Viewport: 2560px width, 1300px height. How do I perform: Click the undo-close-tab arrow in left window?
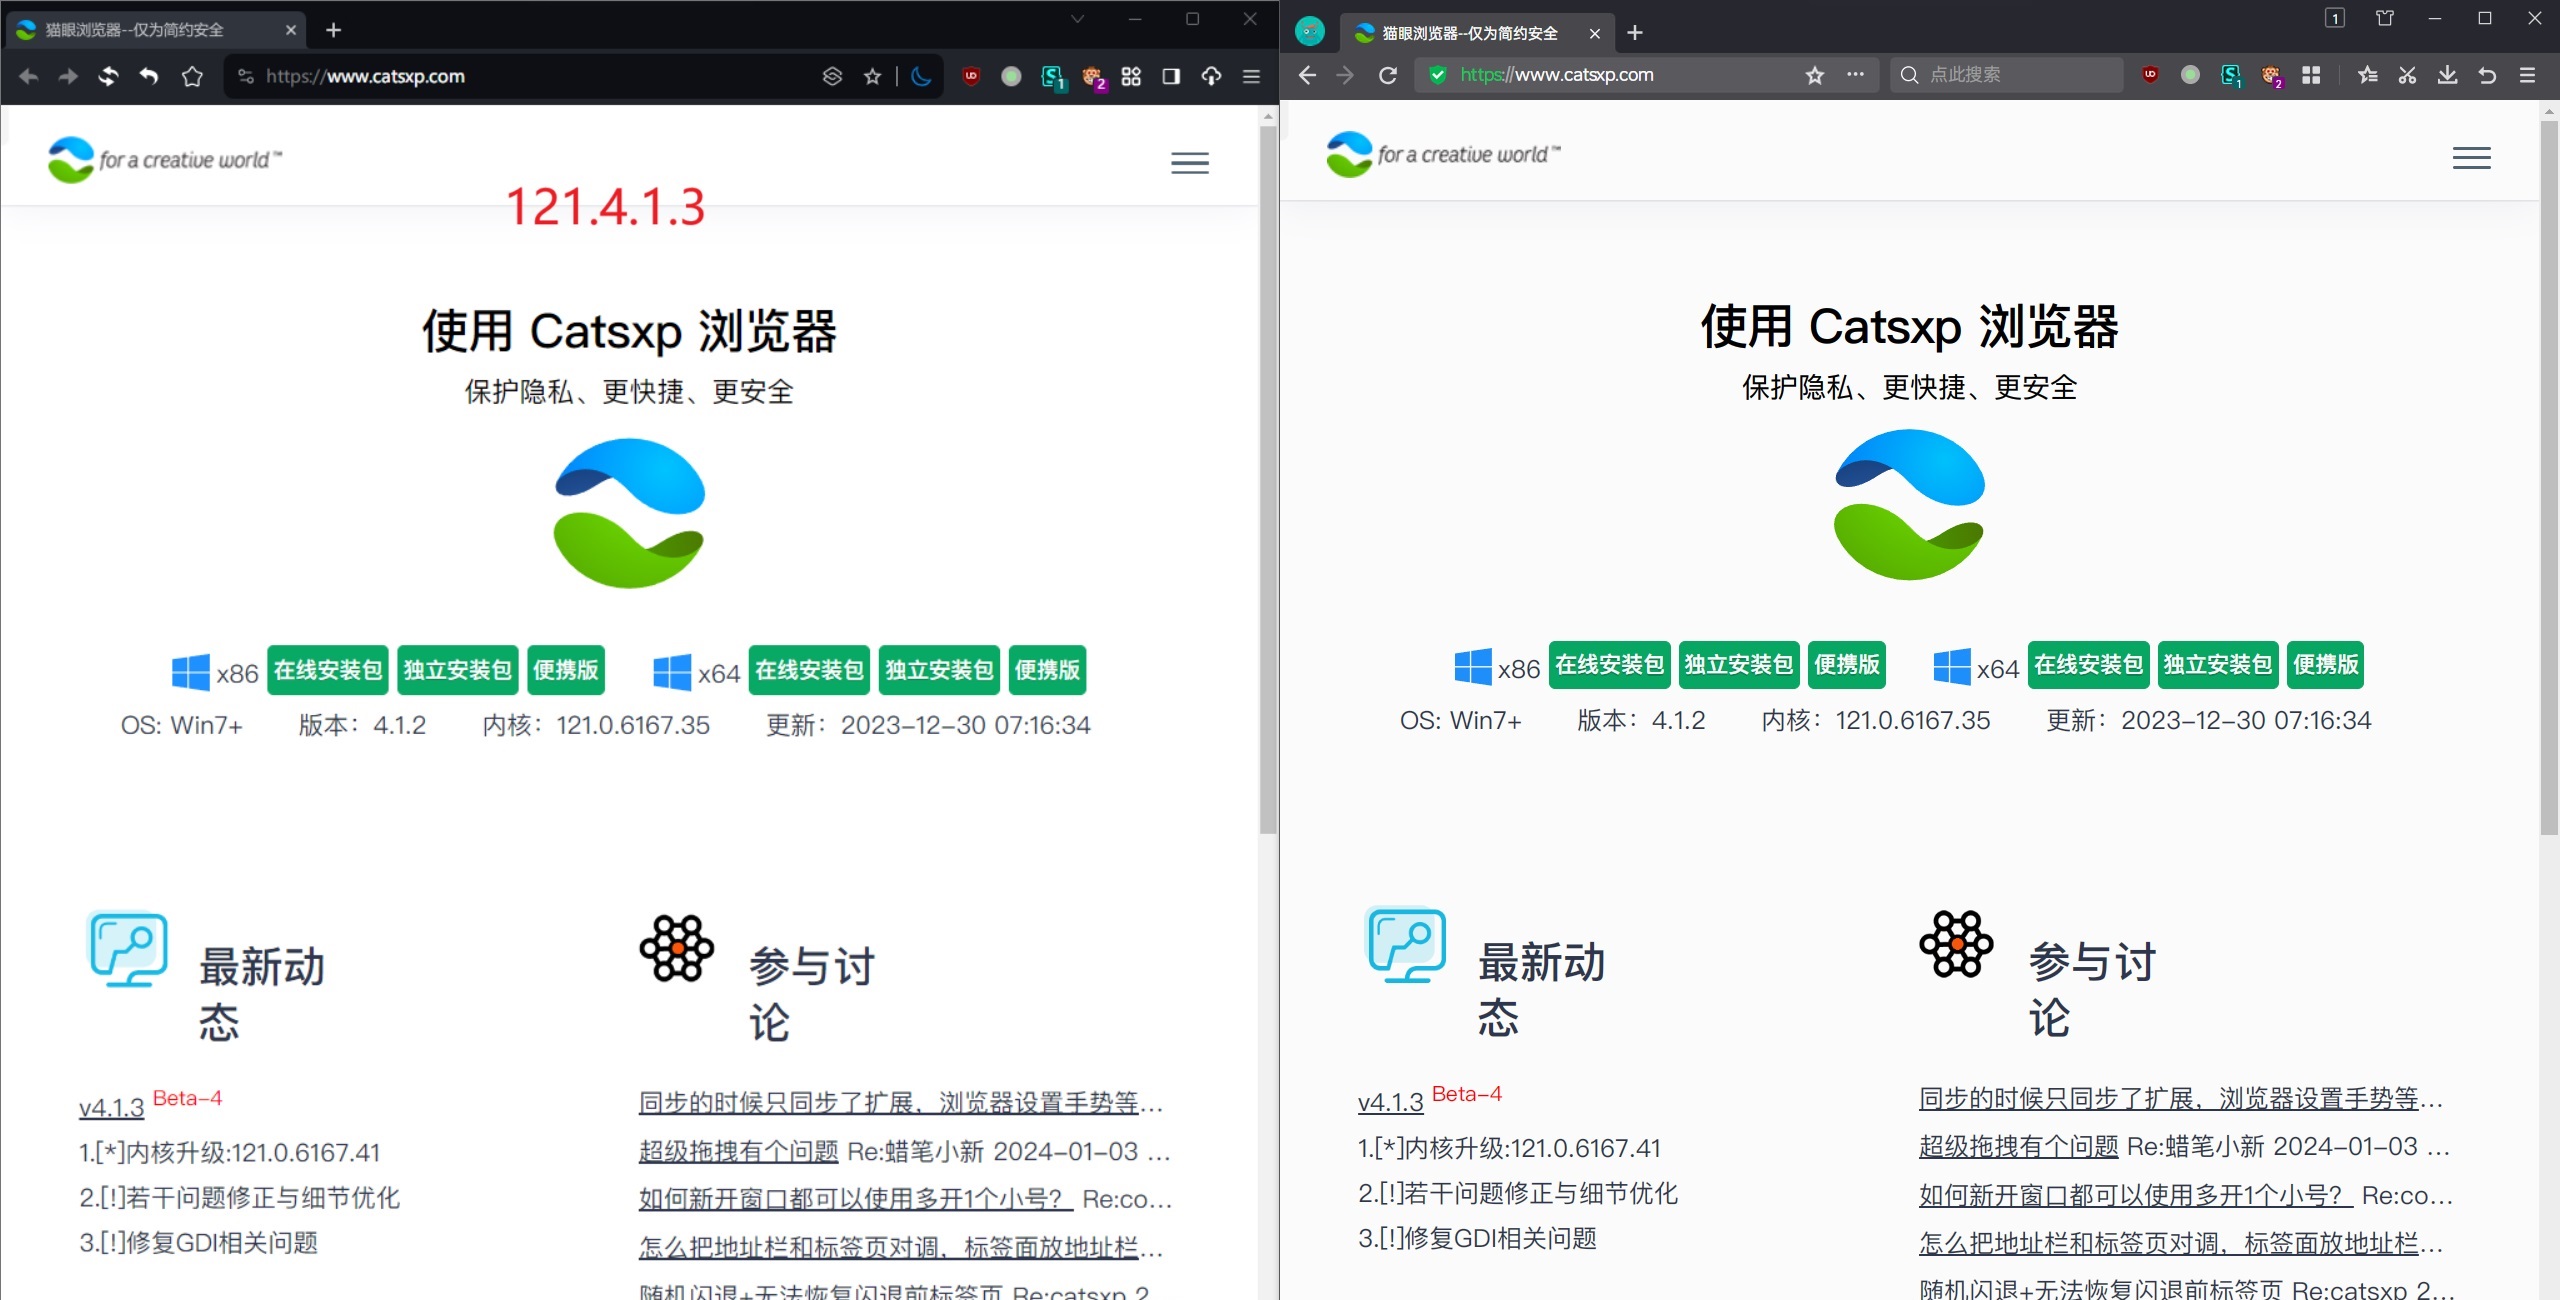coord(149,76)
